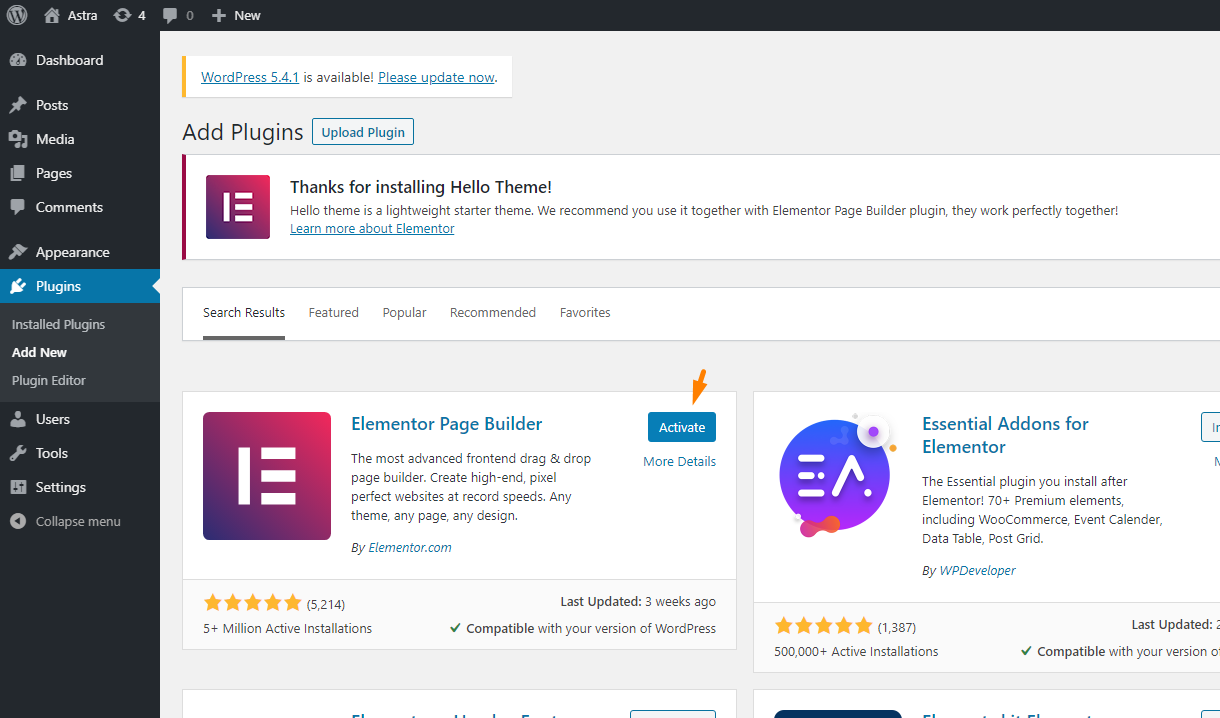Click the Comments icon in sidebar
1220x718 pixels.
tap(18, 207)
